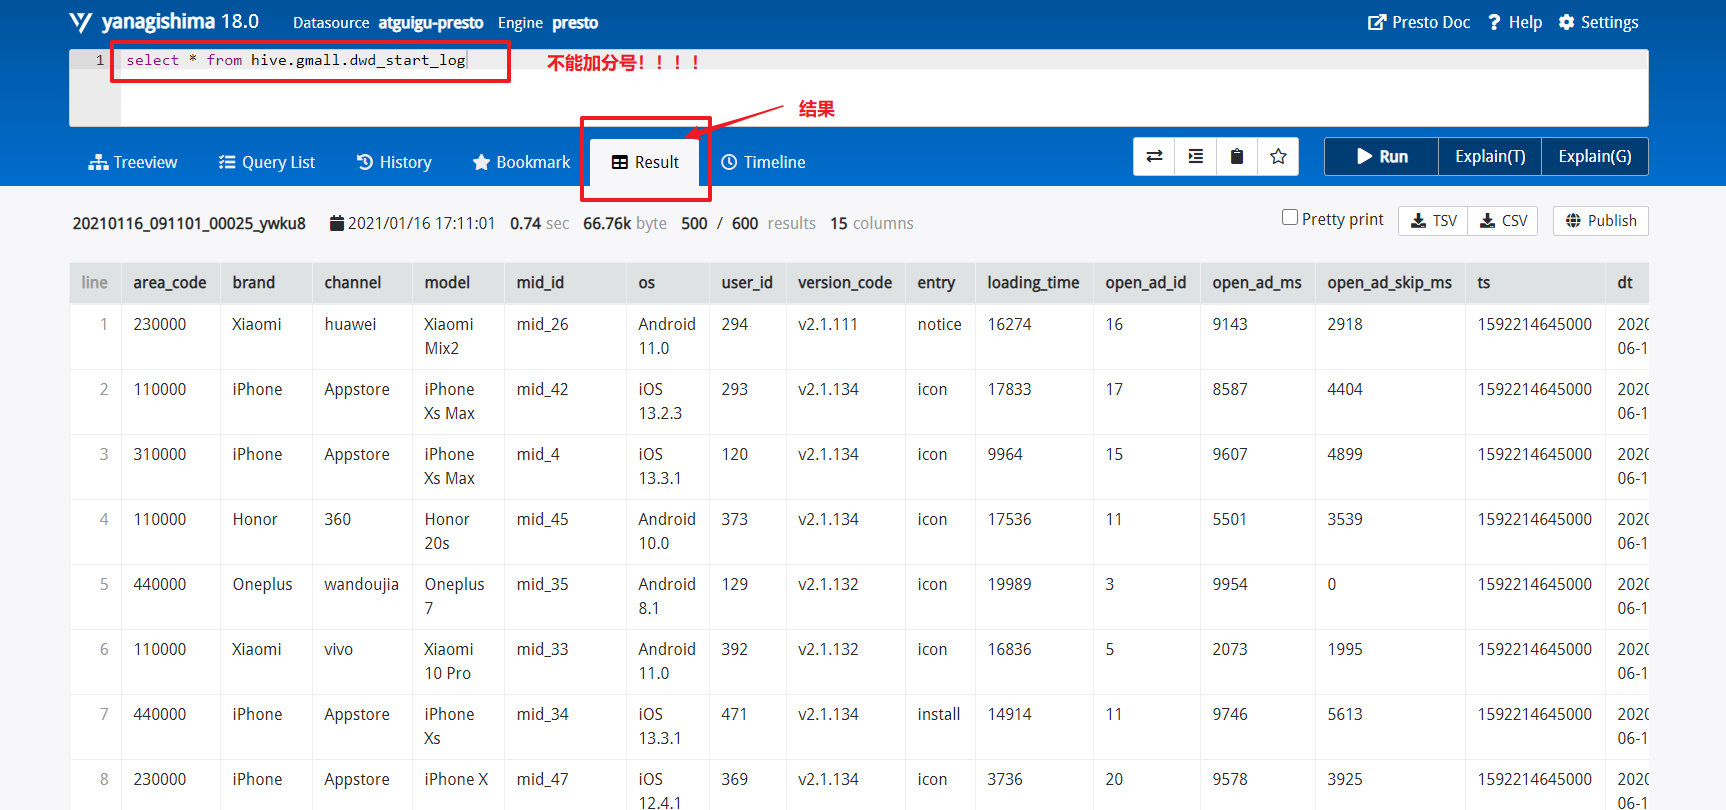Click the atguigu-presto datasource label
Viewport: 1726px width, 810px height.
[431, 22]
